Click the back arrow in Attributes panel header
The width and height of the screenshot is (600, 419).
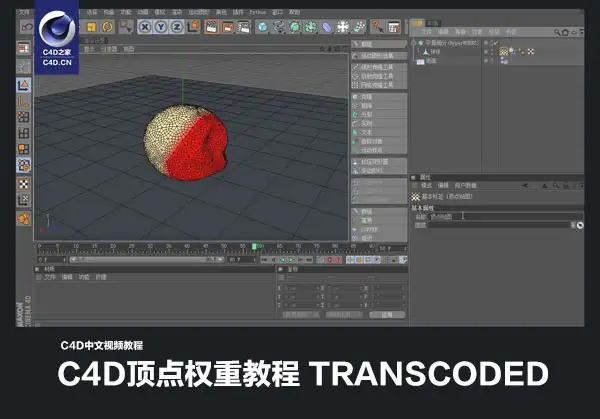(525, 186)
